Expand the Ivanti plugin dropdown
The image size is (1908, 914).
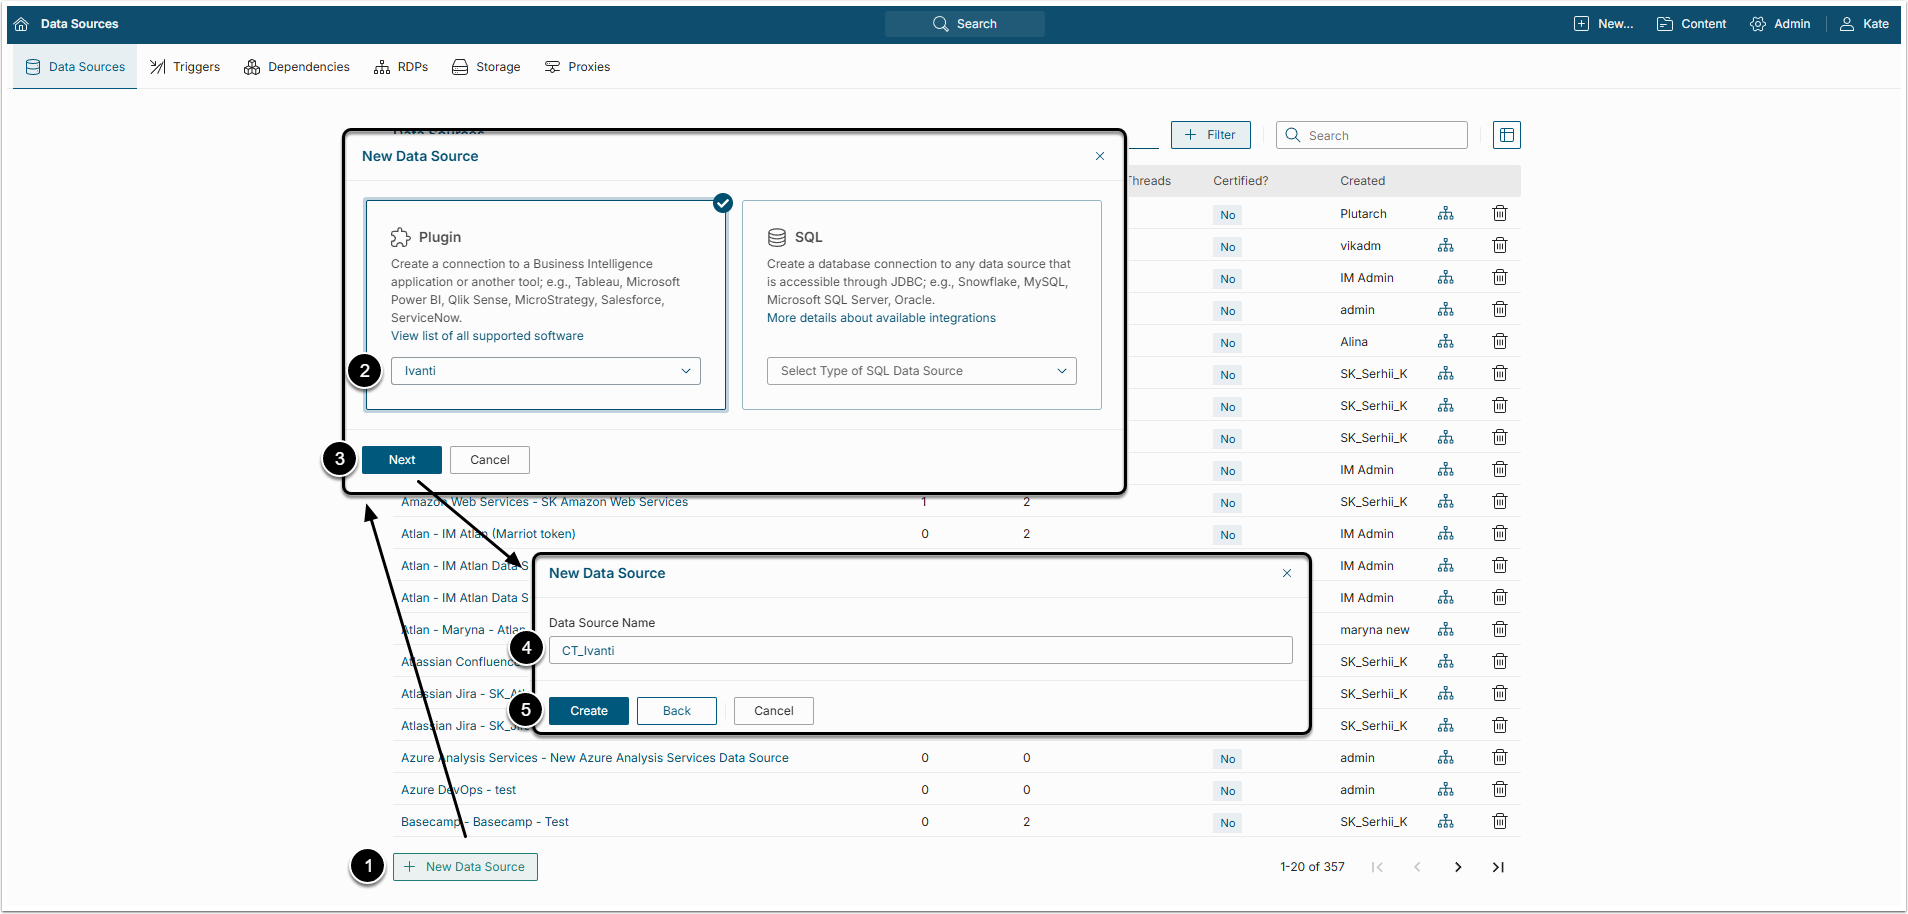tap(546, 371)
